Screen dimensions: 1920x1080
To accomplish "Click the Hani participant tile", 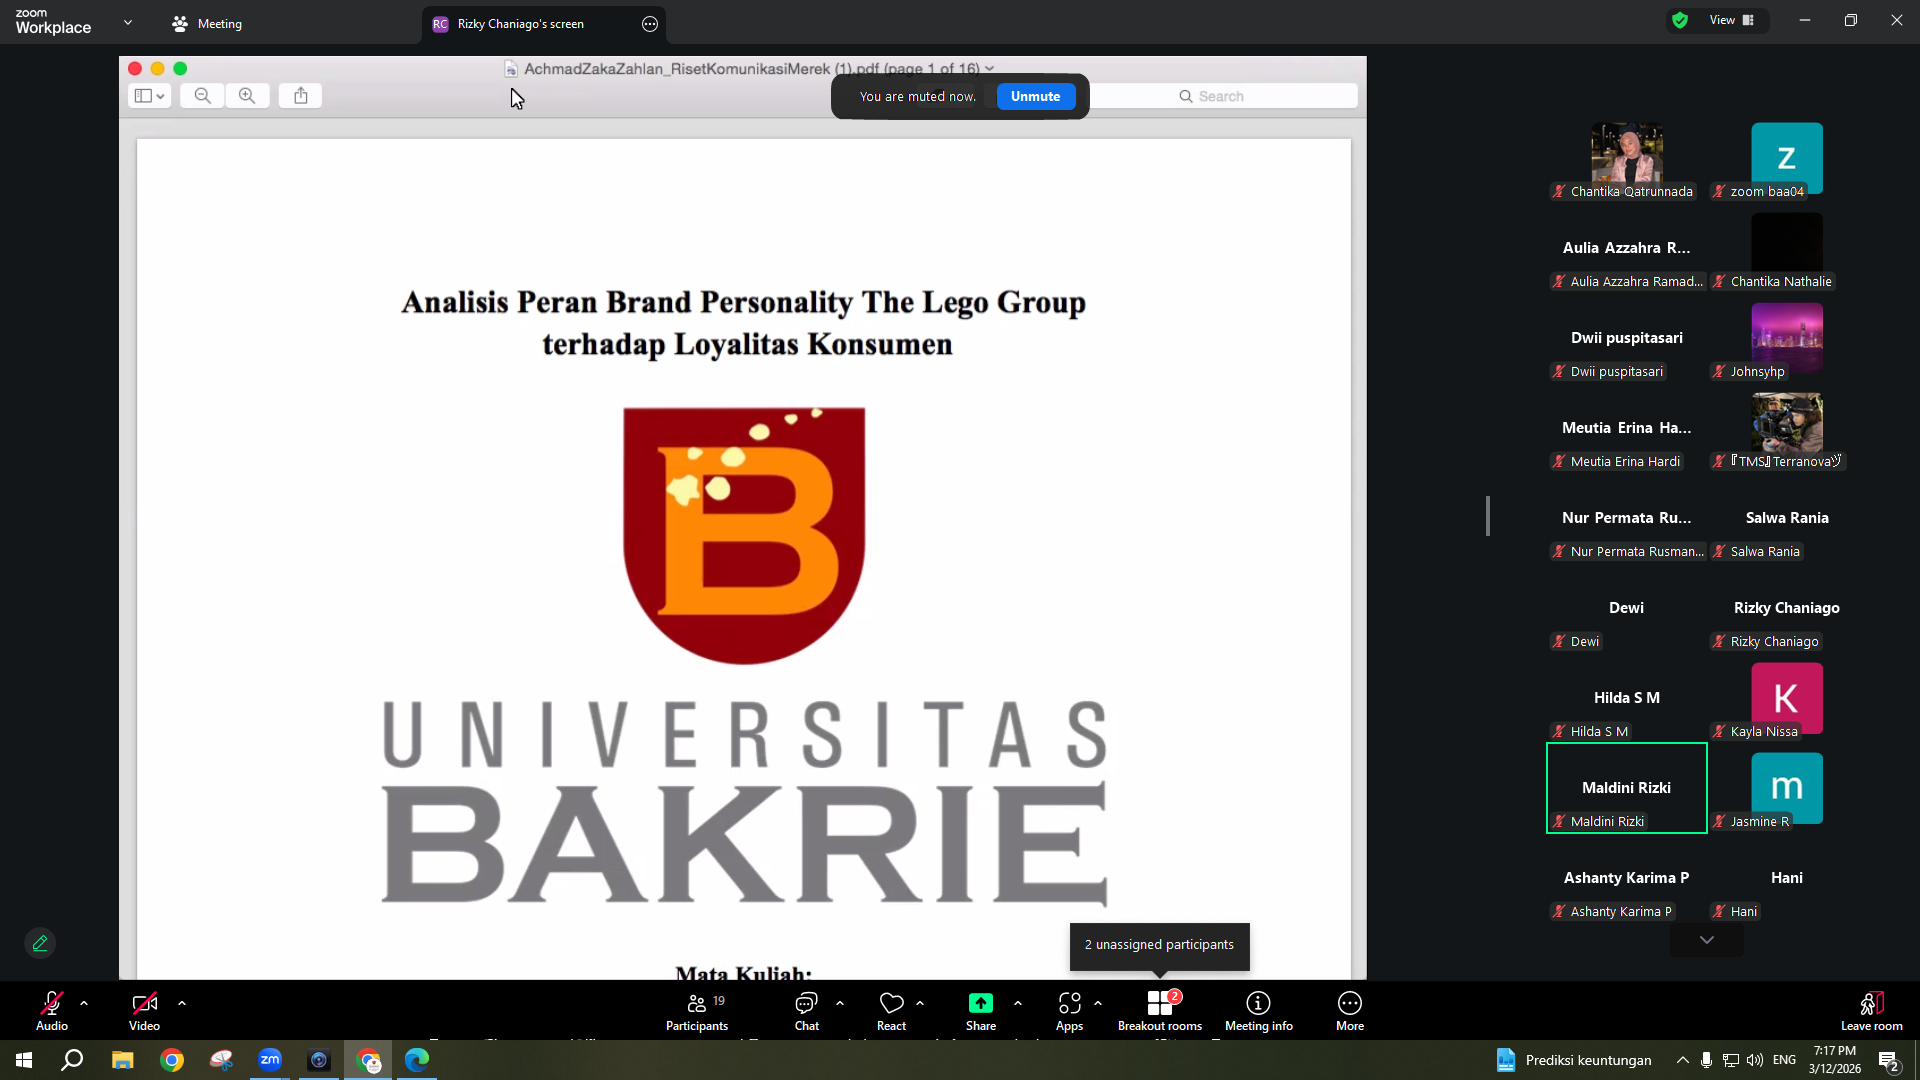I will (1787, 878).
